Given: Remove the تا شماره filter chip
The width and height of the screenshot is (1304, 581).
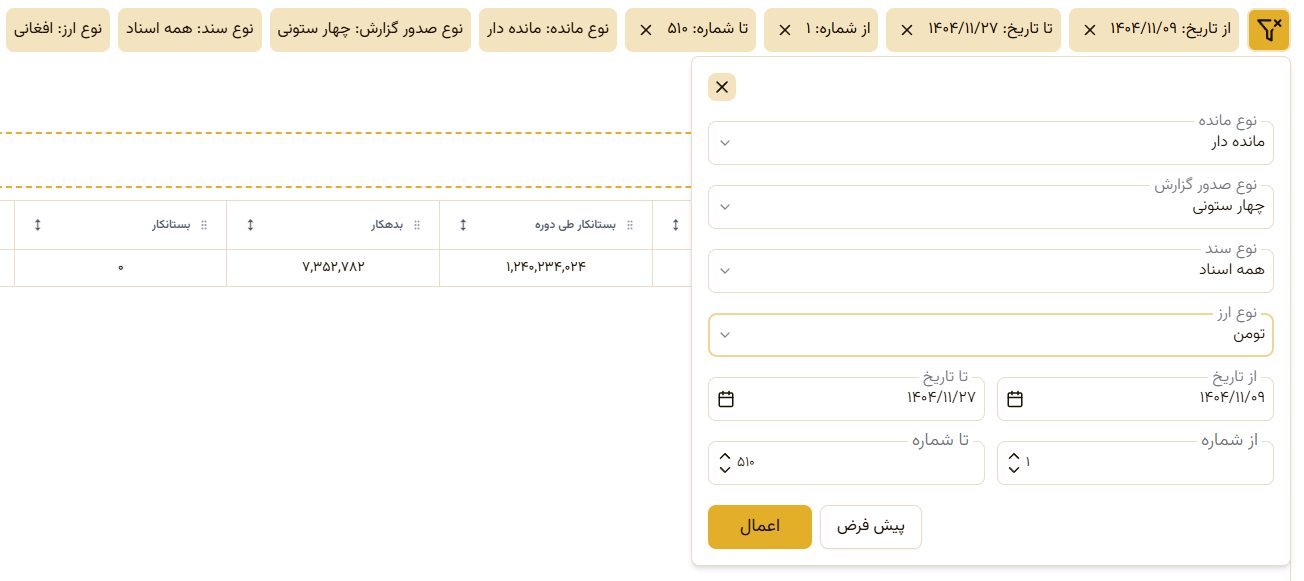Looking at the screenshot, I should point(646,30).
